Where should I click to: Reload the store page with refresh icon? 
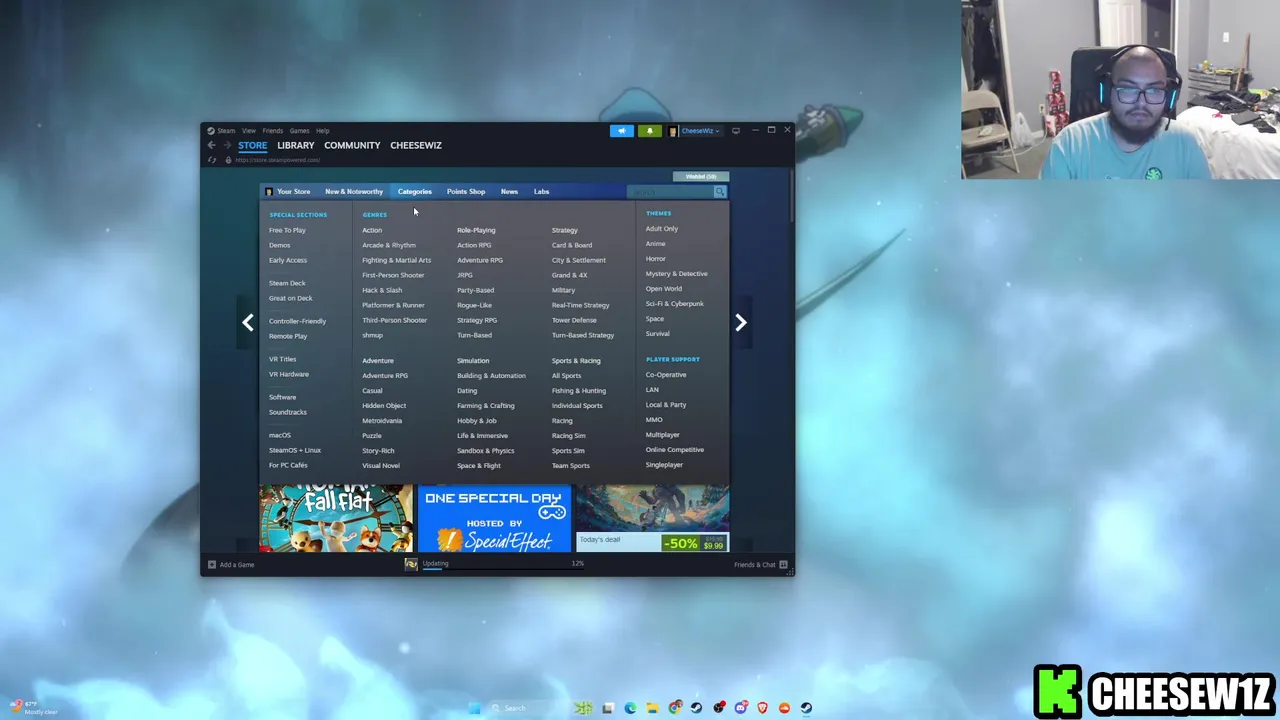(211, 160)
